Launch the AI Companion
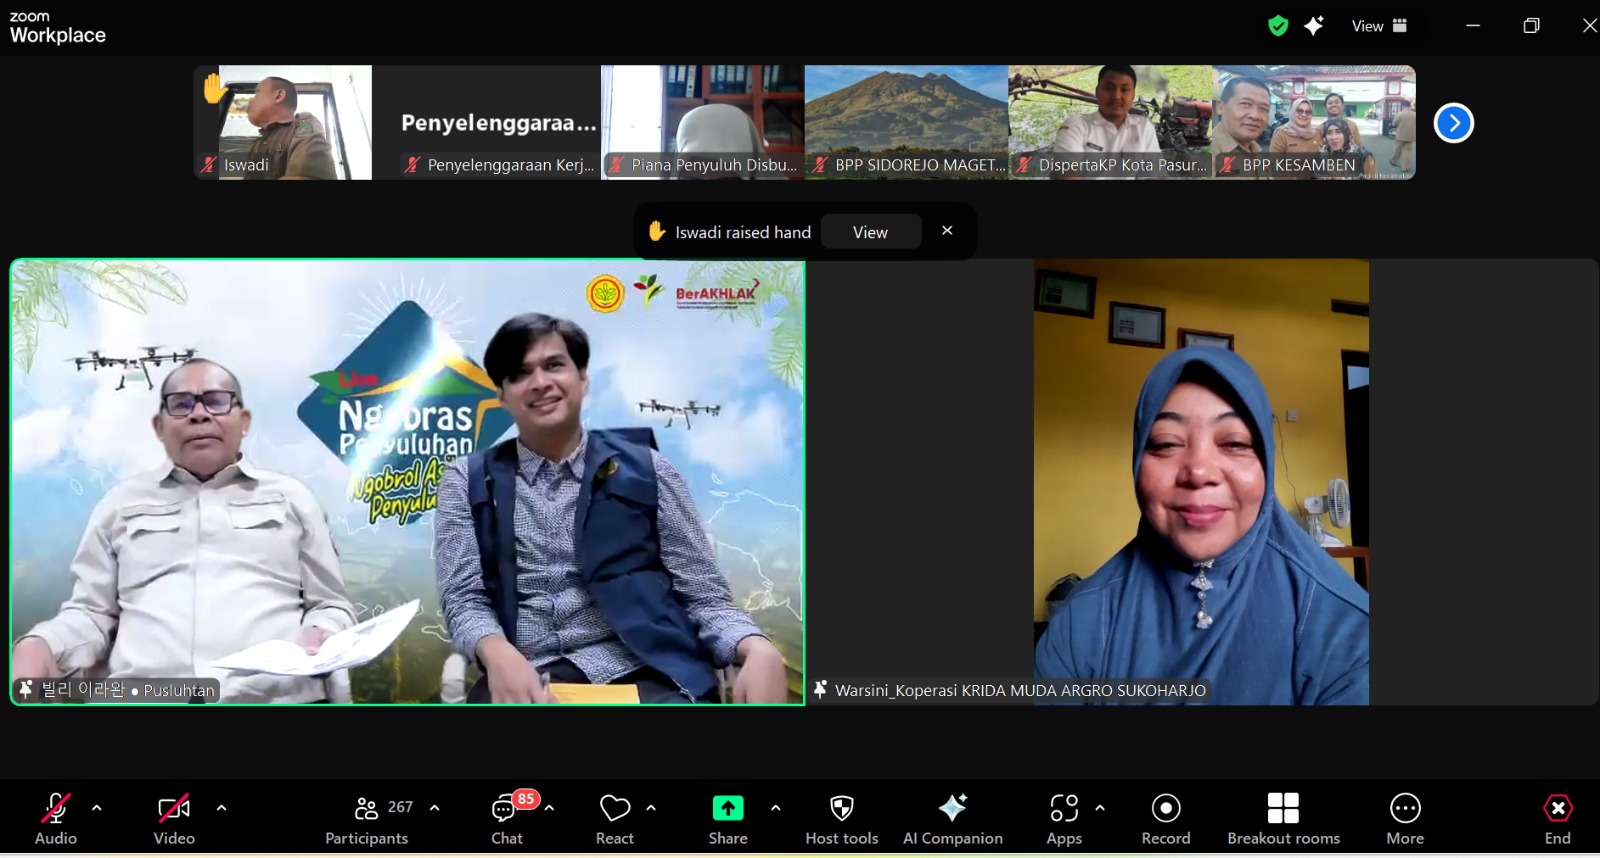 (x=952, y=819)
